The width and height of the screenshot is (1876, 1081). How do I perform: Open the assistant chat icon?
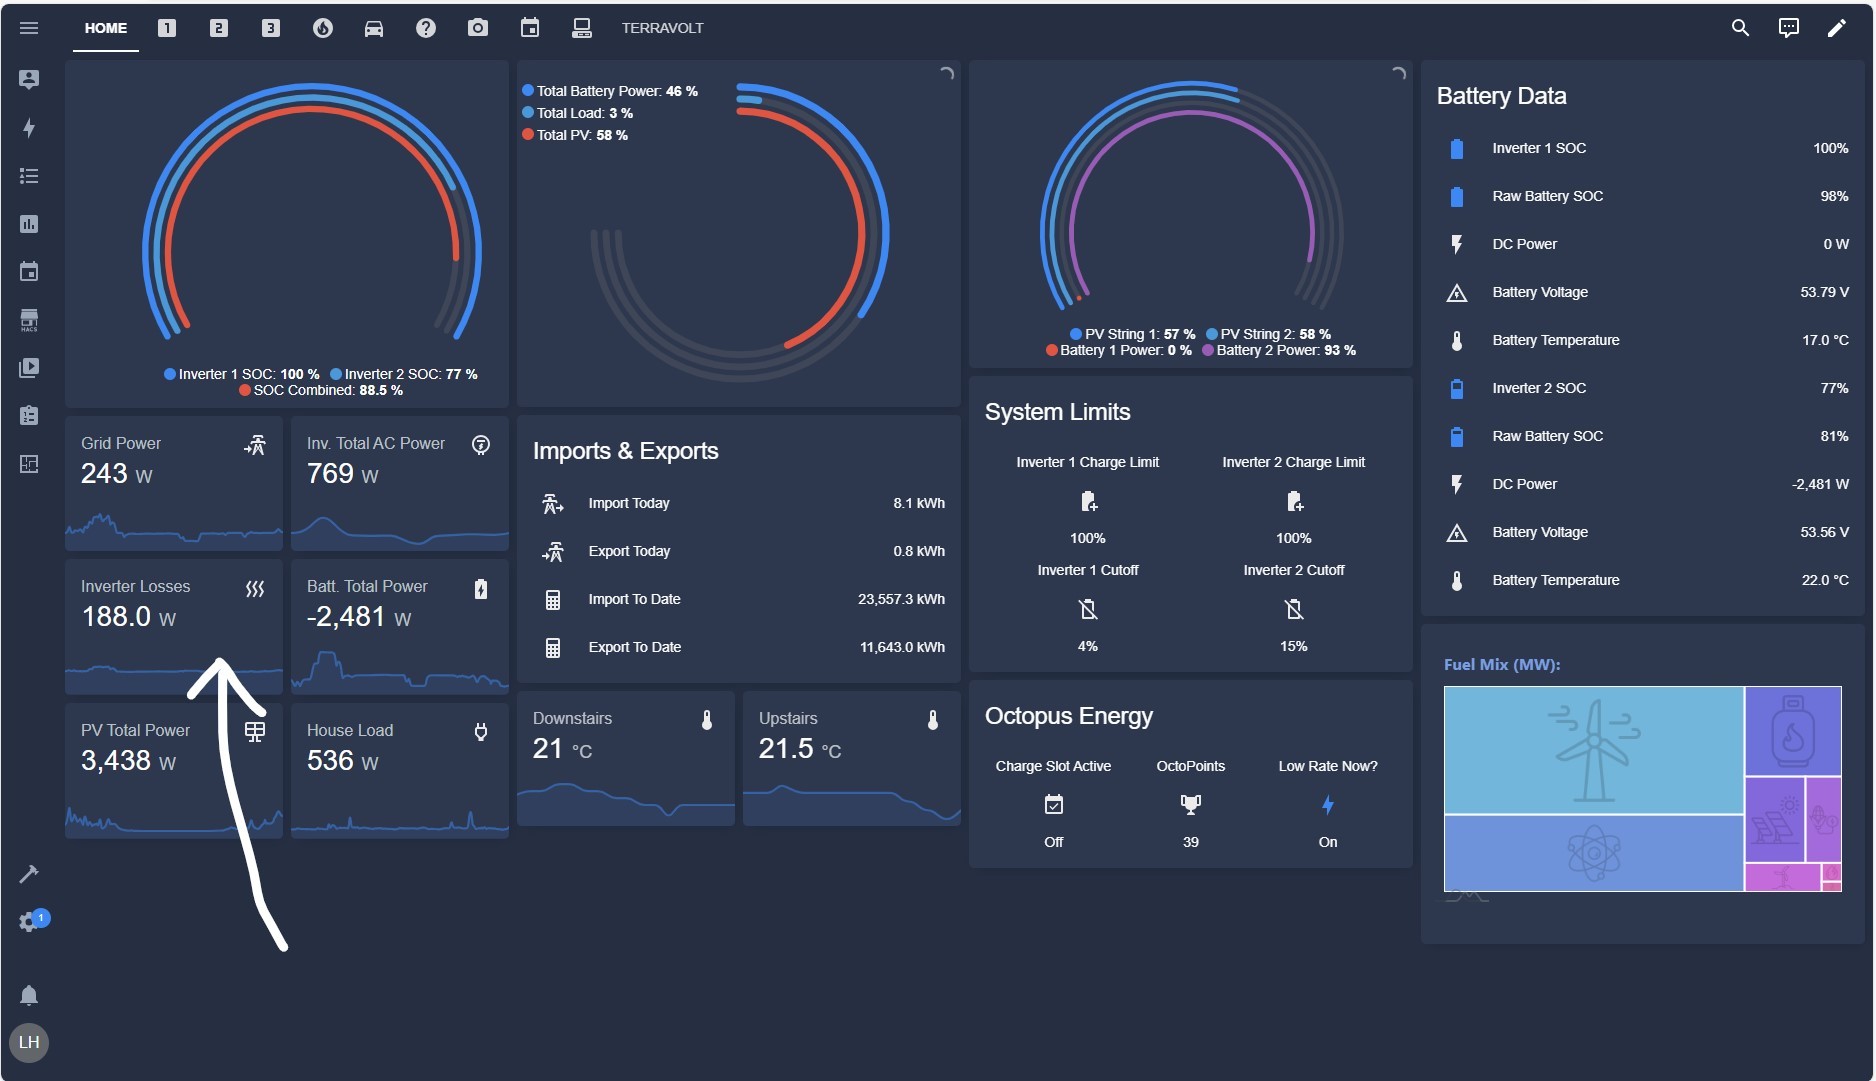point(1788,28)
